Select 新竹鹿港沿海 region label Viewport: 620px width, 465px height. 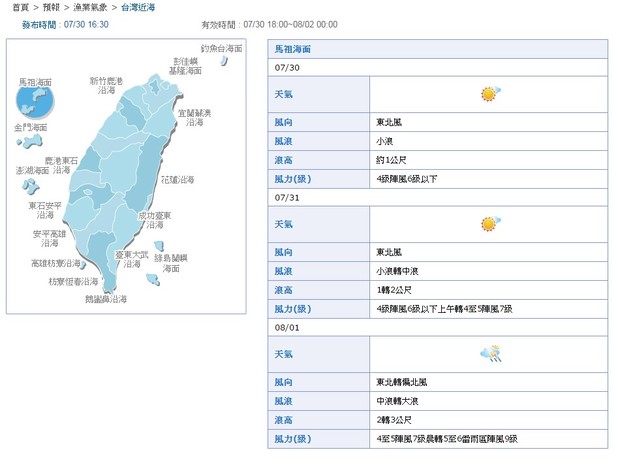106,85
